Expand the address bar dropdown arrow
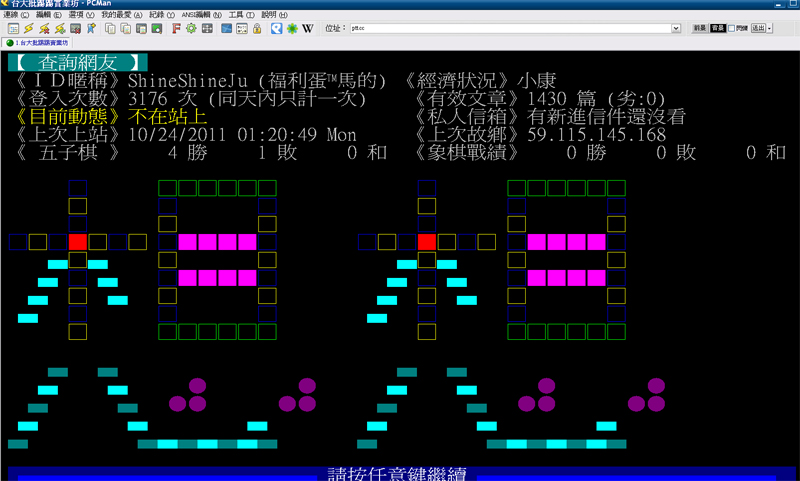The height and width of the screenshot is (481, 800). coord(676,29)
